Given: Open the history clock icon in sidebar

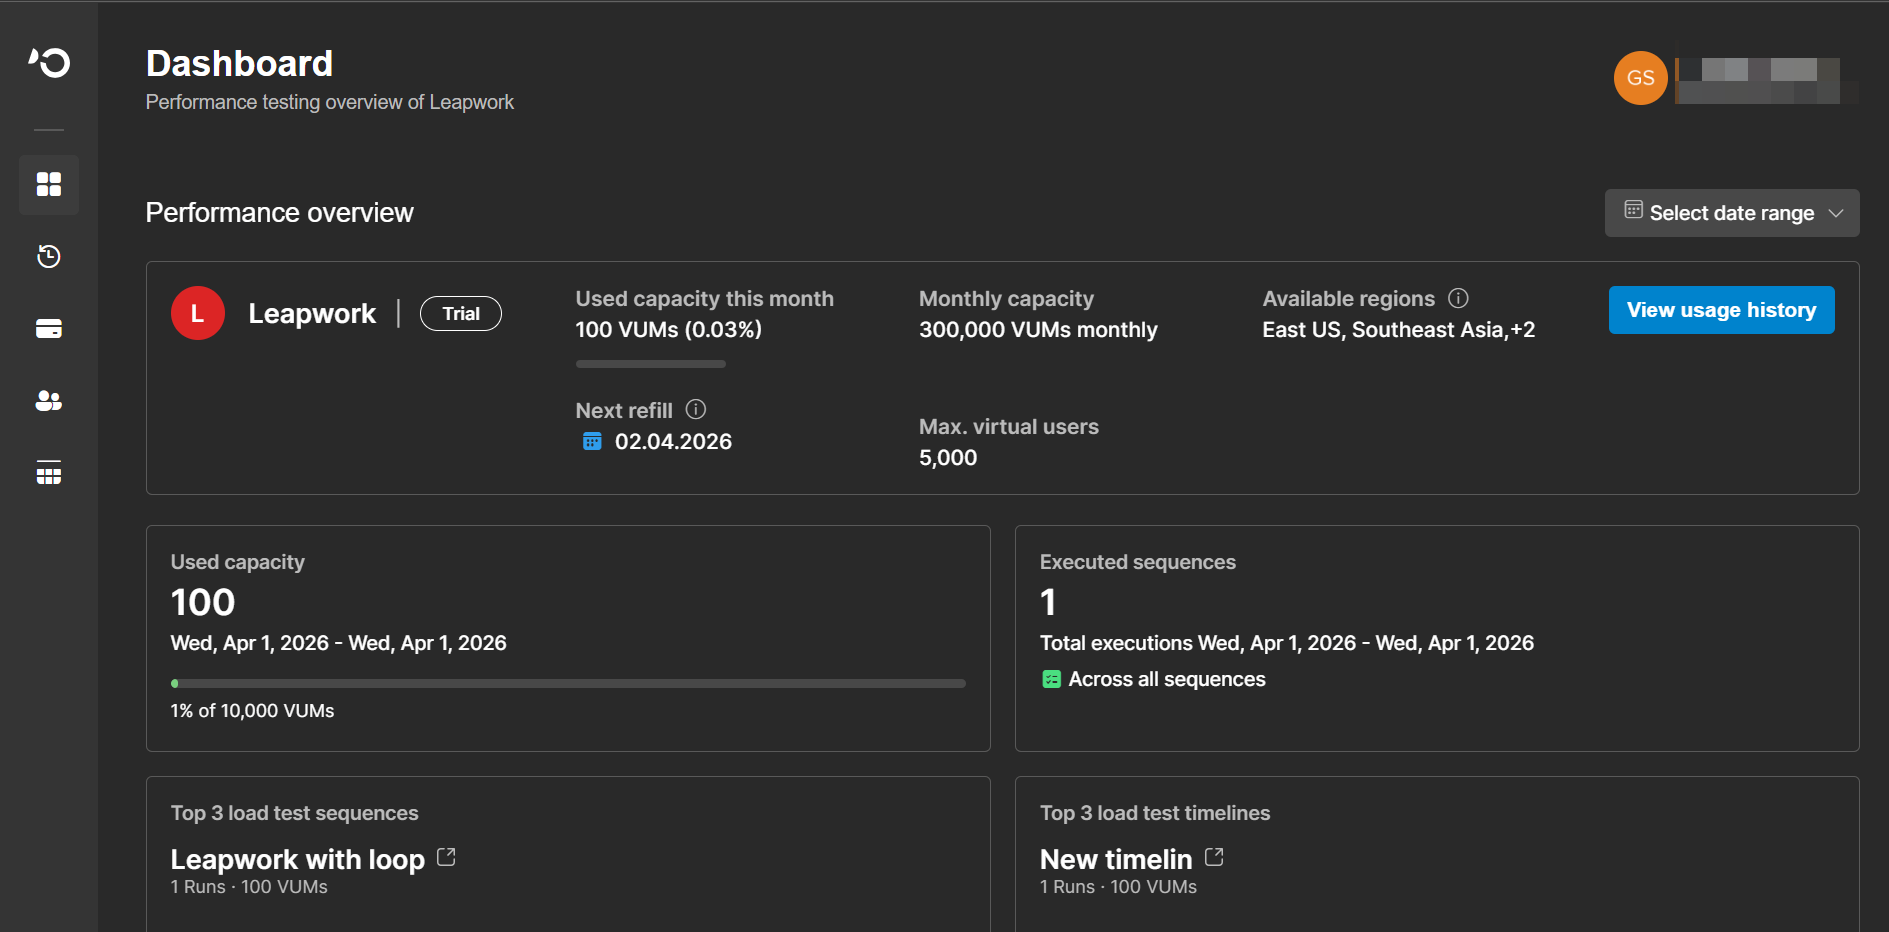Looking at the screenshot, I should click(x=49, y=257).
